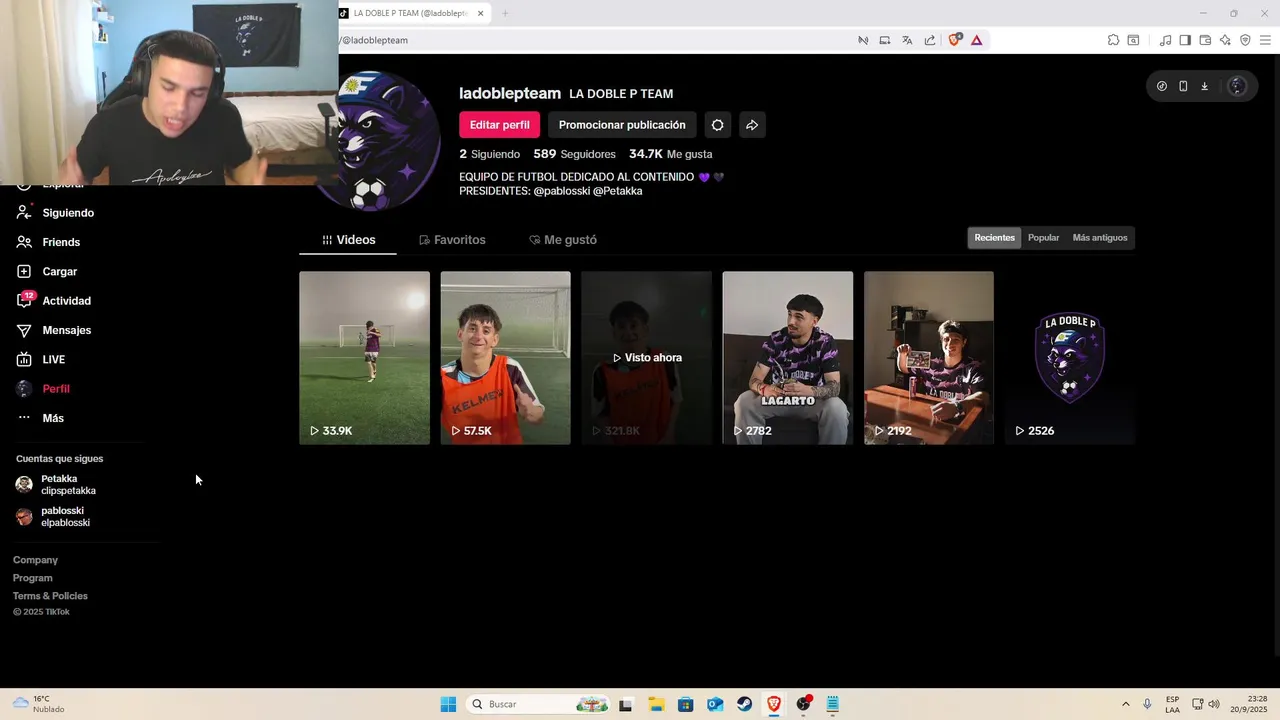Image resolution: width=1280 pixels, height=720 pixels.
Task: Click the install app icon in address bar
Action: (x=885, y=40)
